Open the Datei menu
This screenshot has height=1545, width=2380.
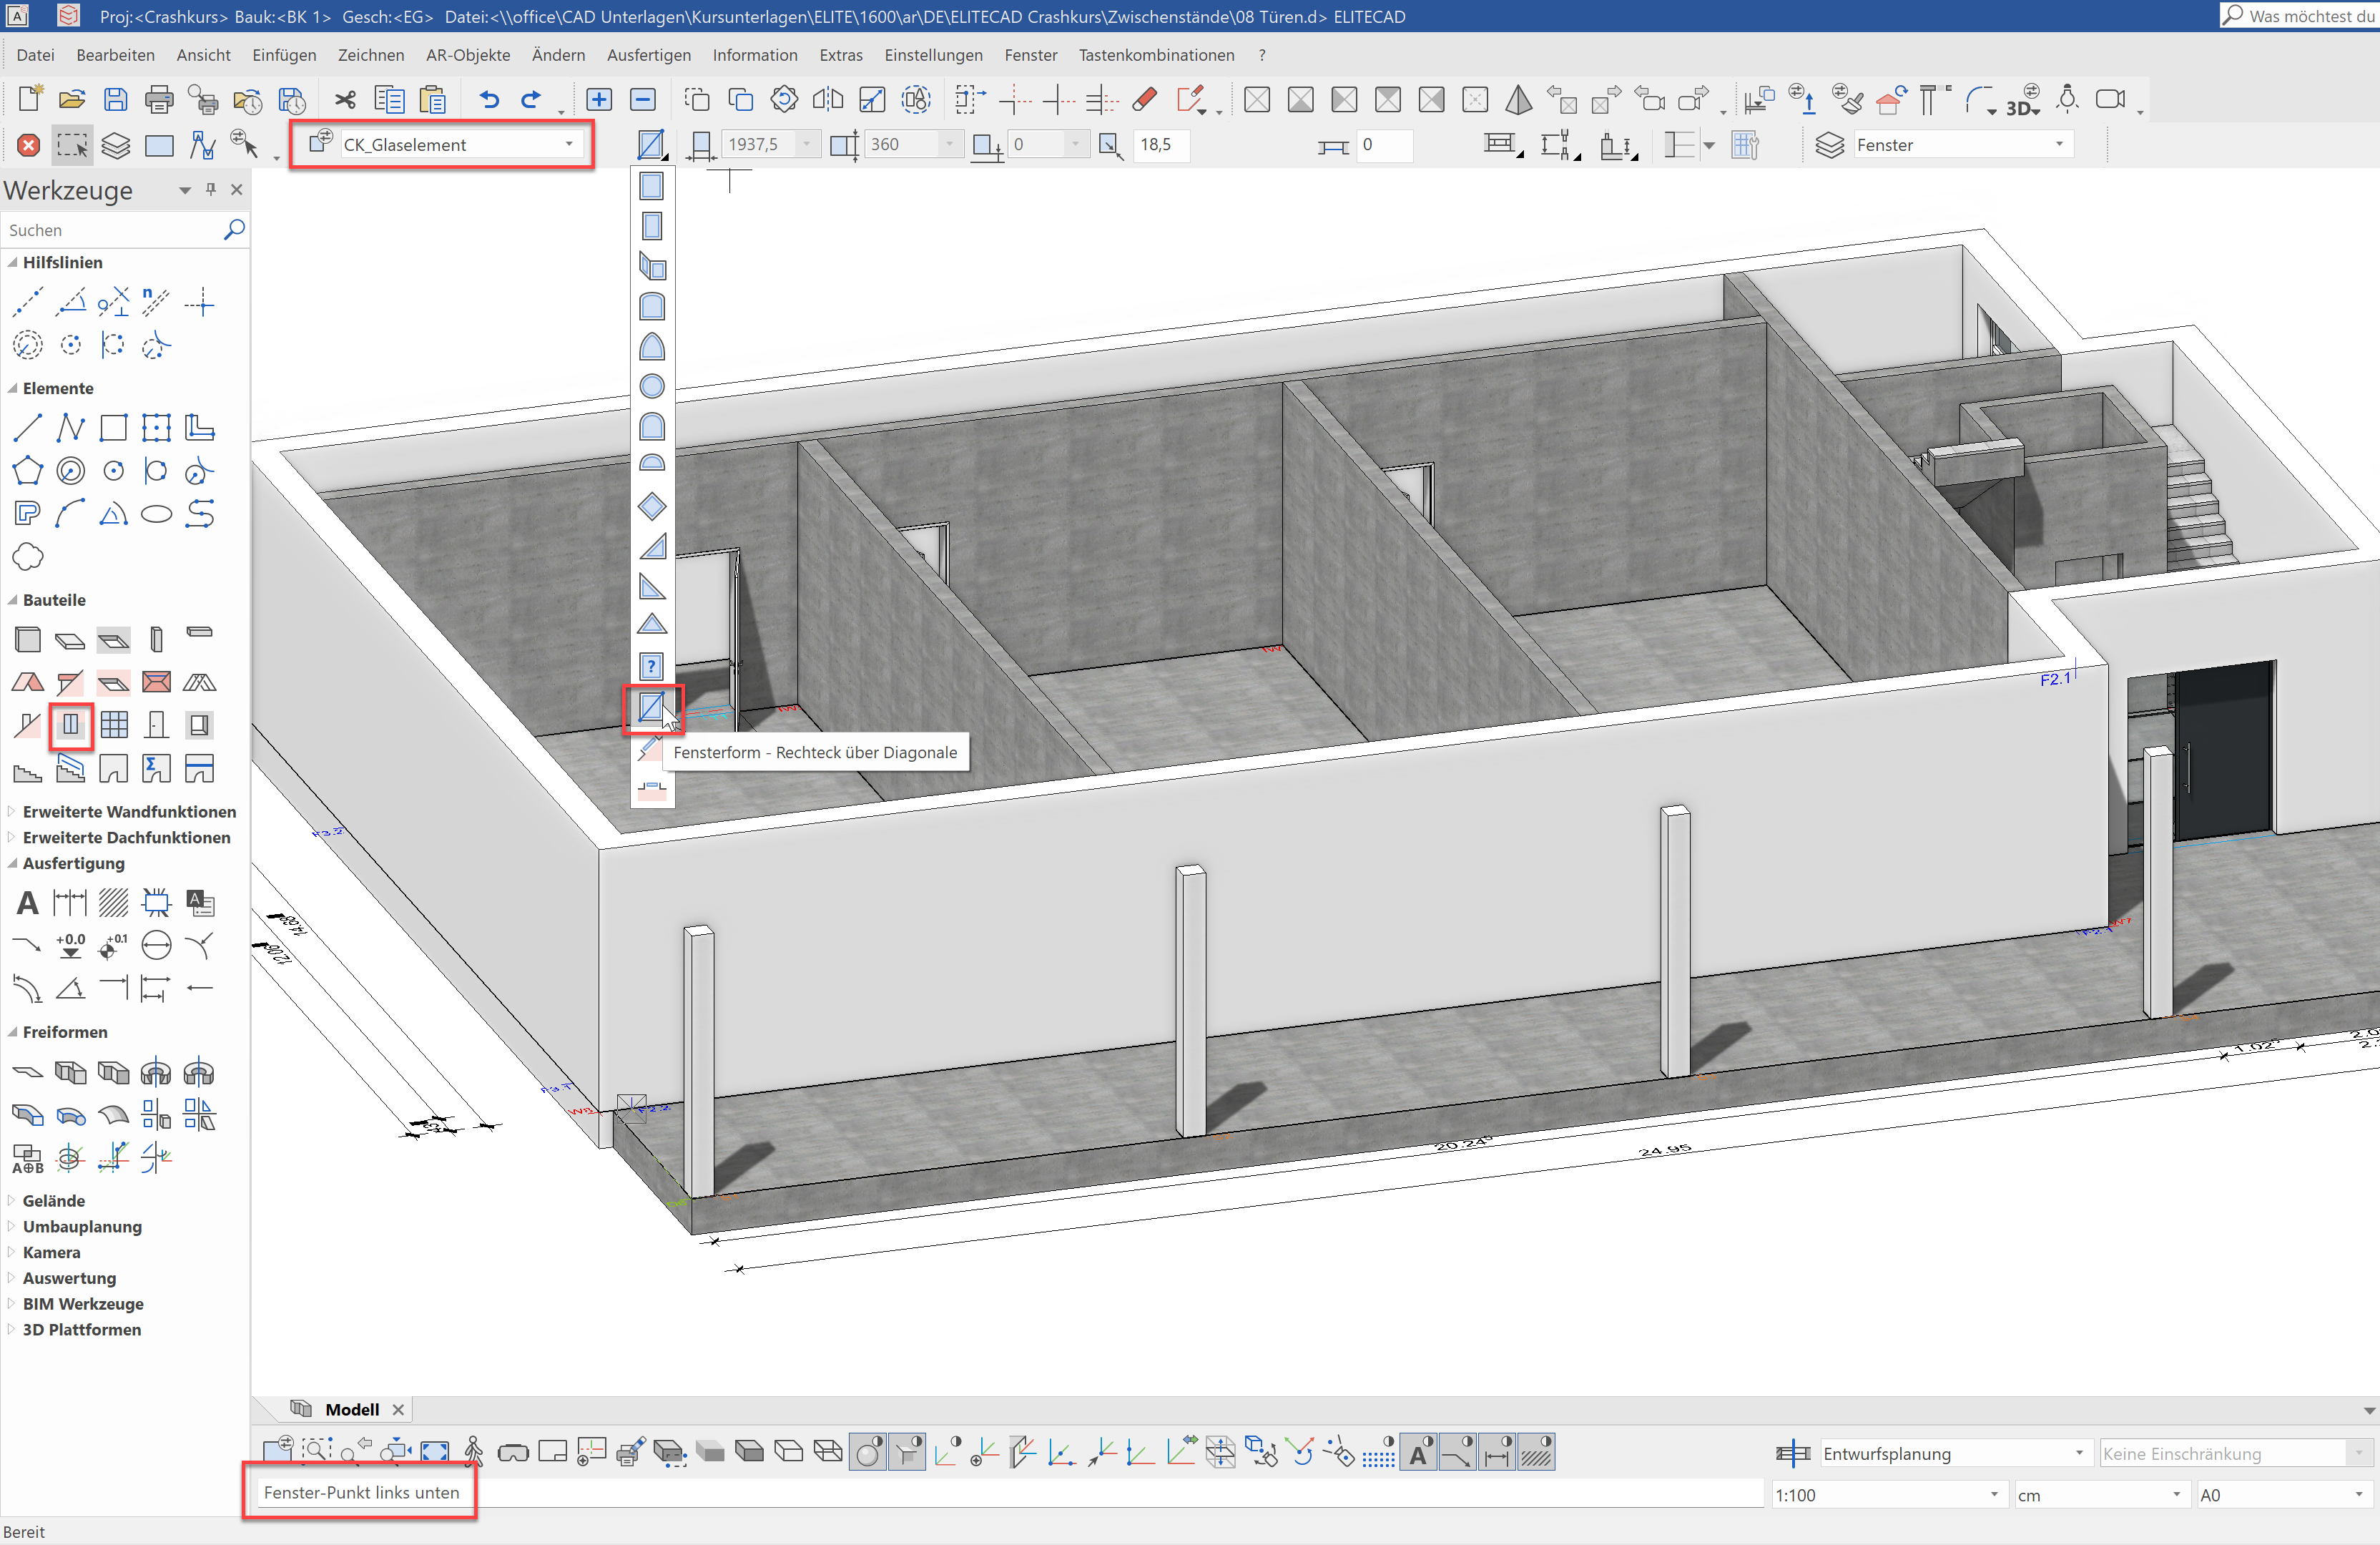pos(36,55)
